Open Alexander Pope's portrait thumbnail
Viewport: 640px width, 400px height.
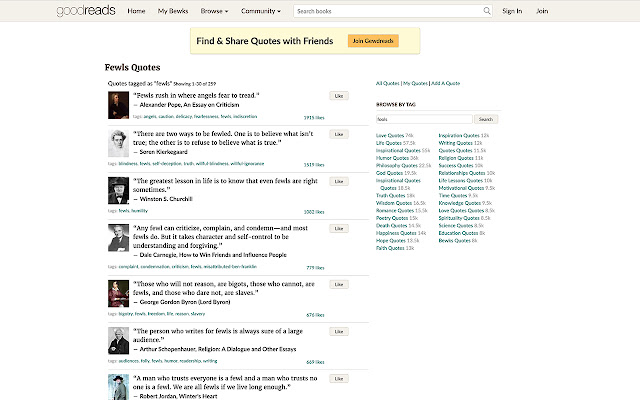(118, 105)
